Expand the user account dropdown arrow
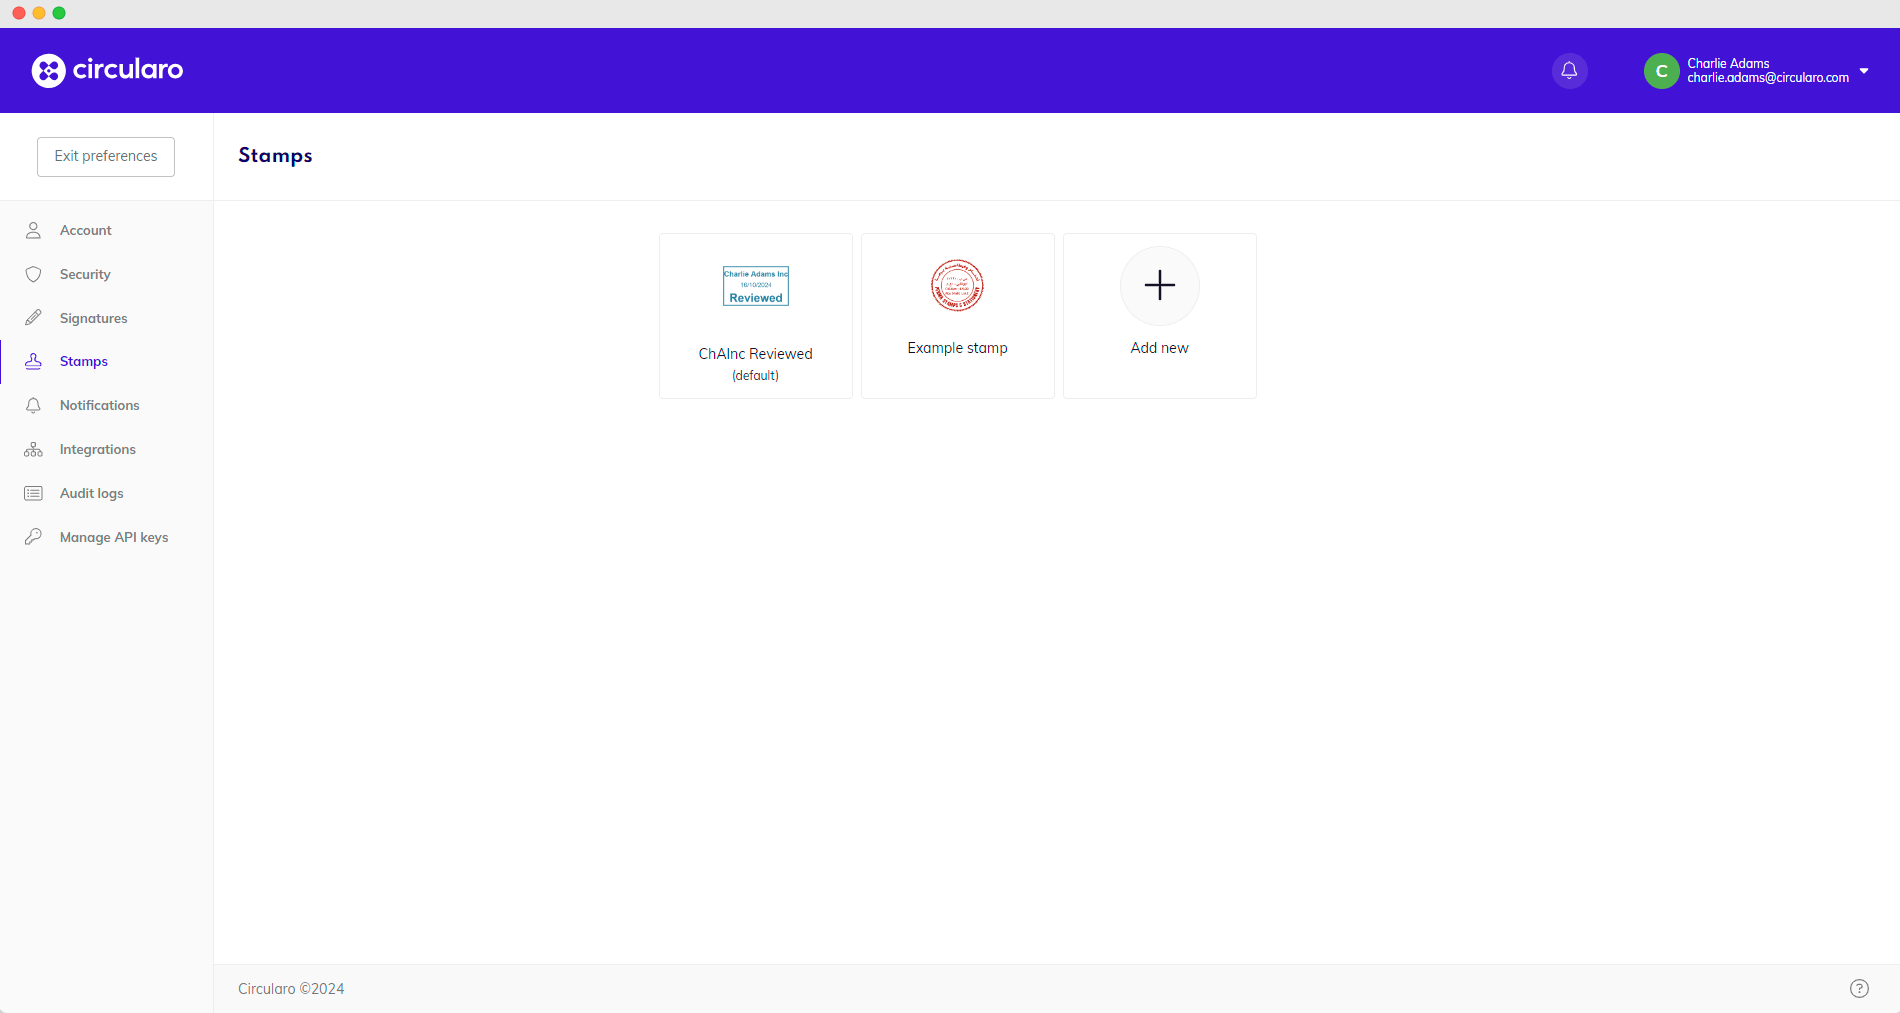Screen dimensions: 1900x1013 pyautogui.click(x=1864, y=71)
